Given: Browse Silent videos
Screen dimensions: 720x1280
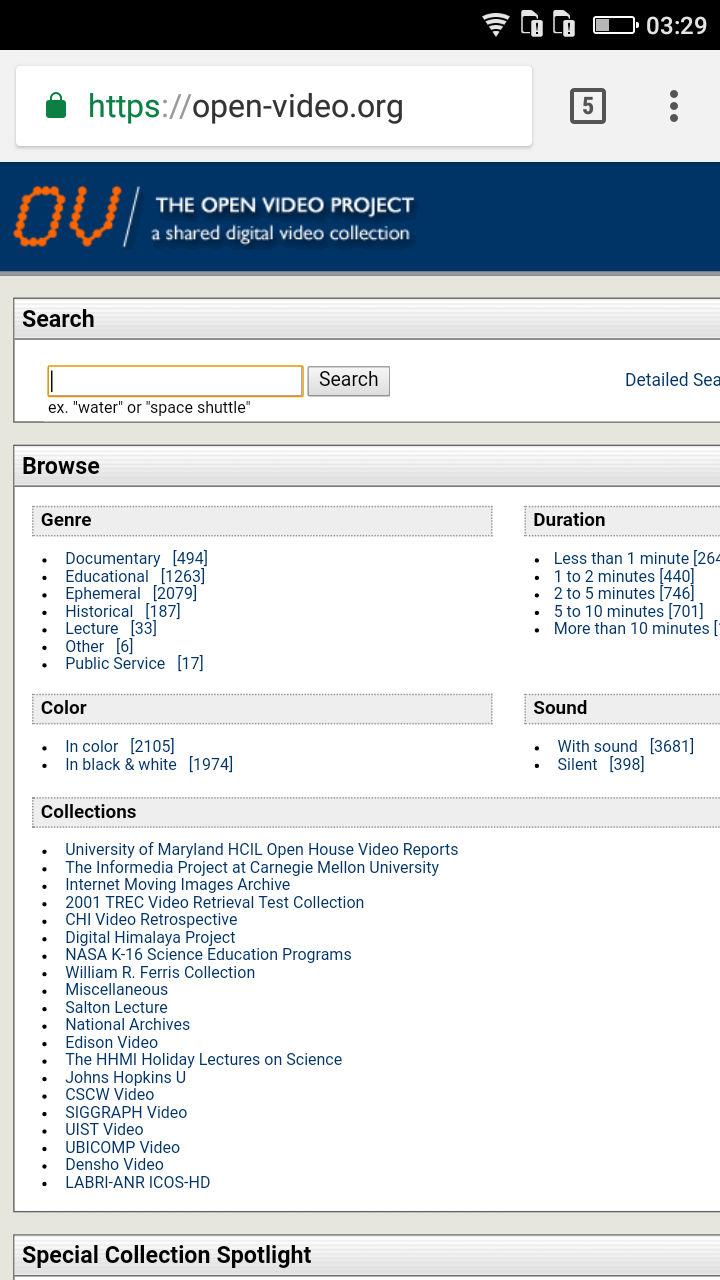Looking at the screenshot, I should pyautogui.click(x=578, y=764).
